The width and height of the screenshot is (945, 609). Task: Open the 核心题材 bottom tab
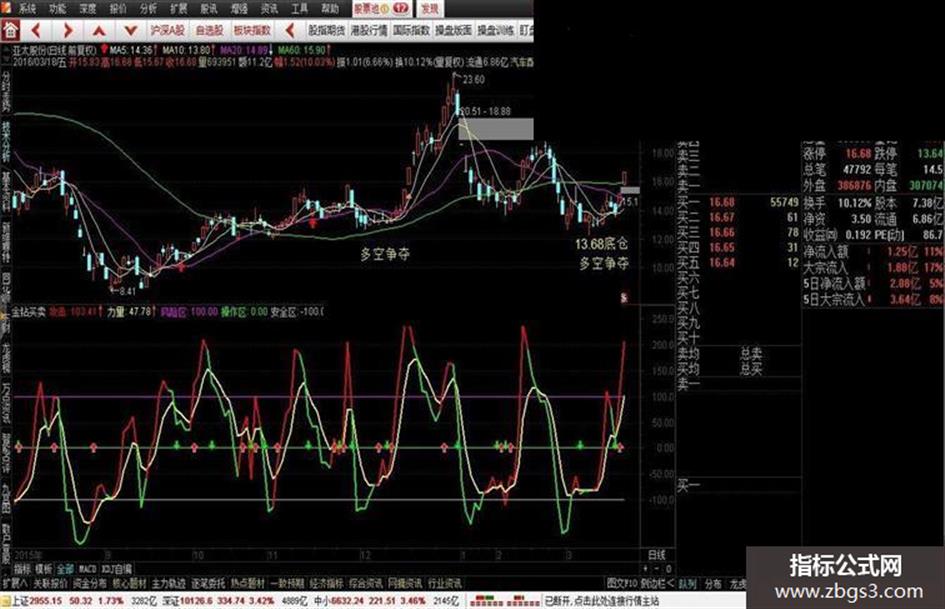pos(130,584)
